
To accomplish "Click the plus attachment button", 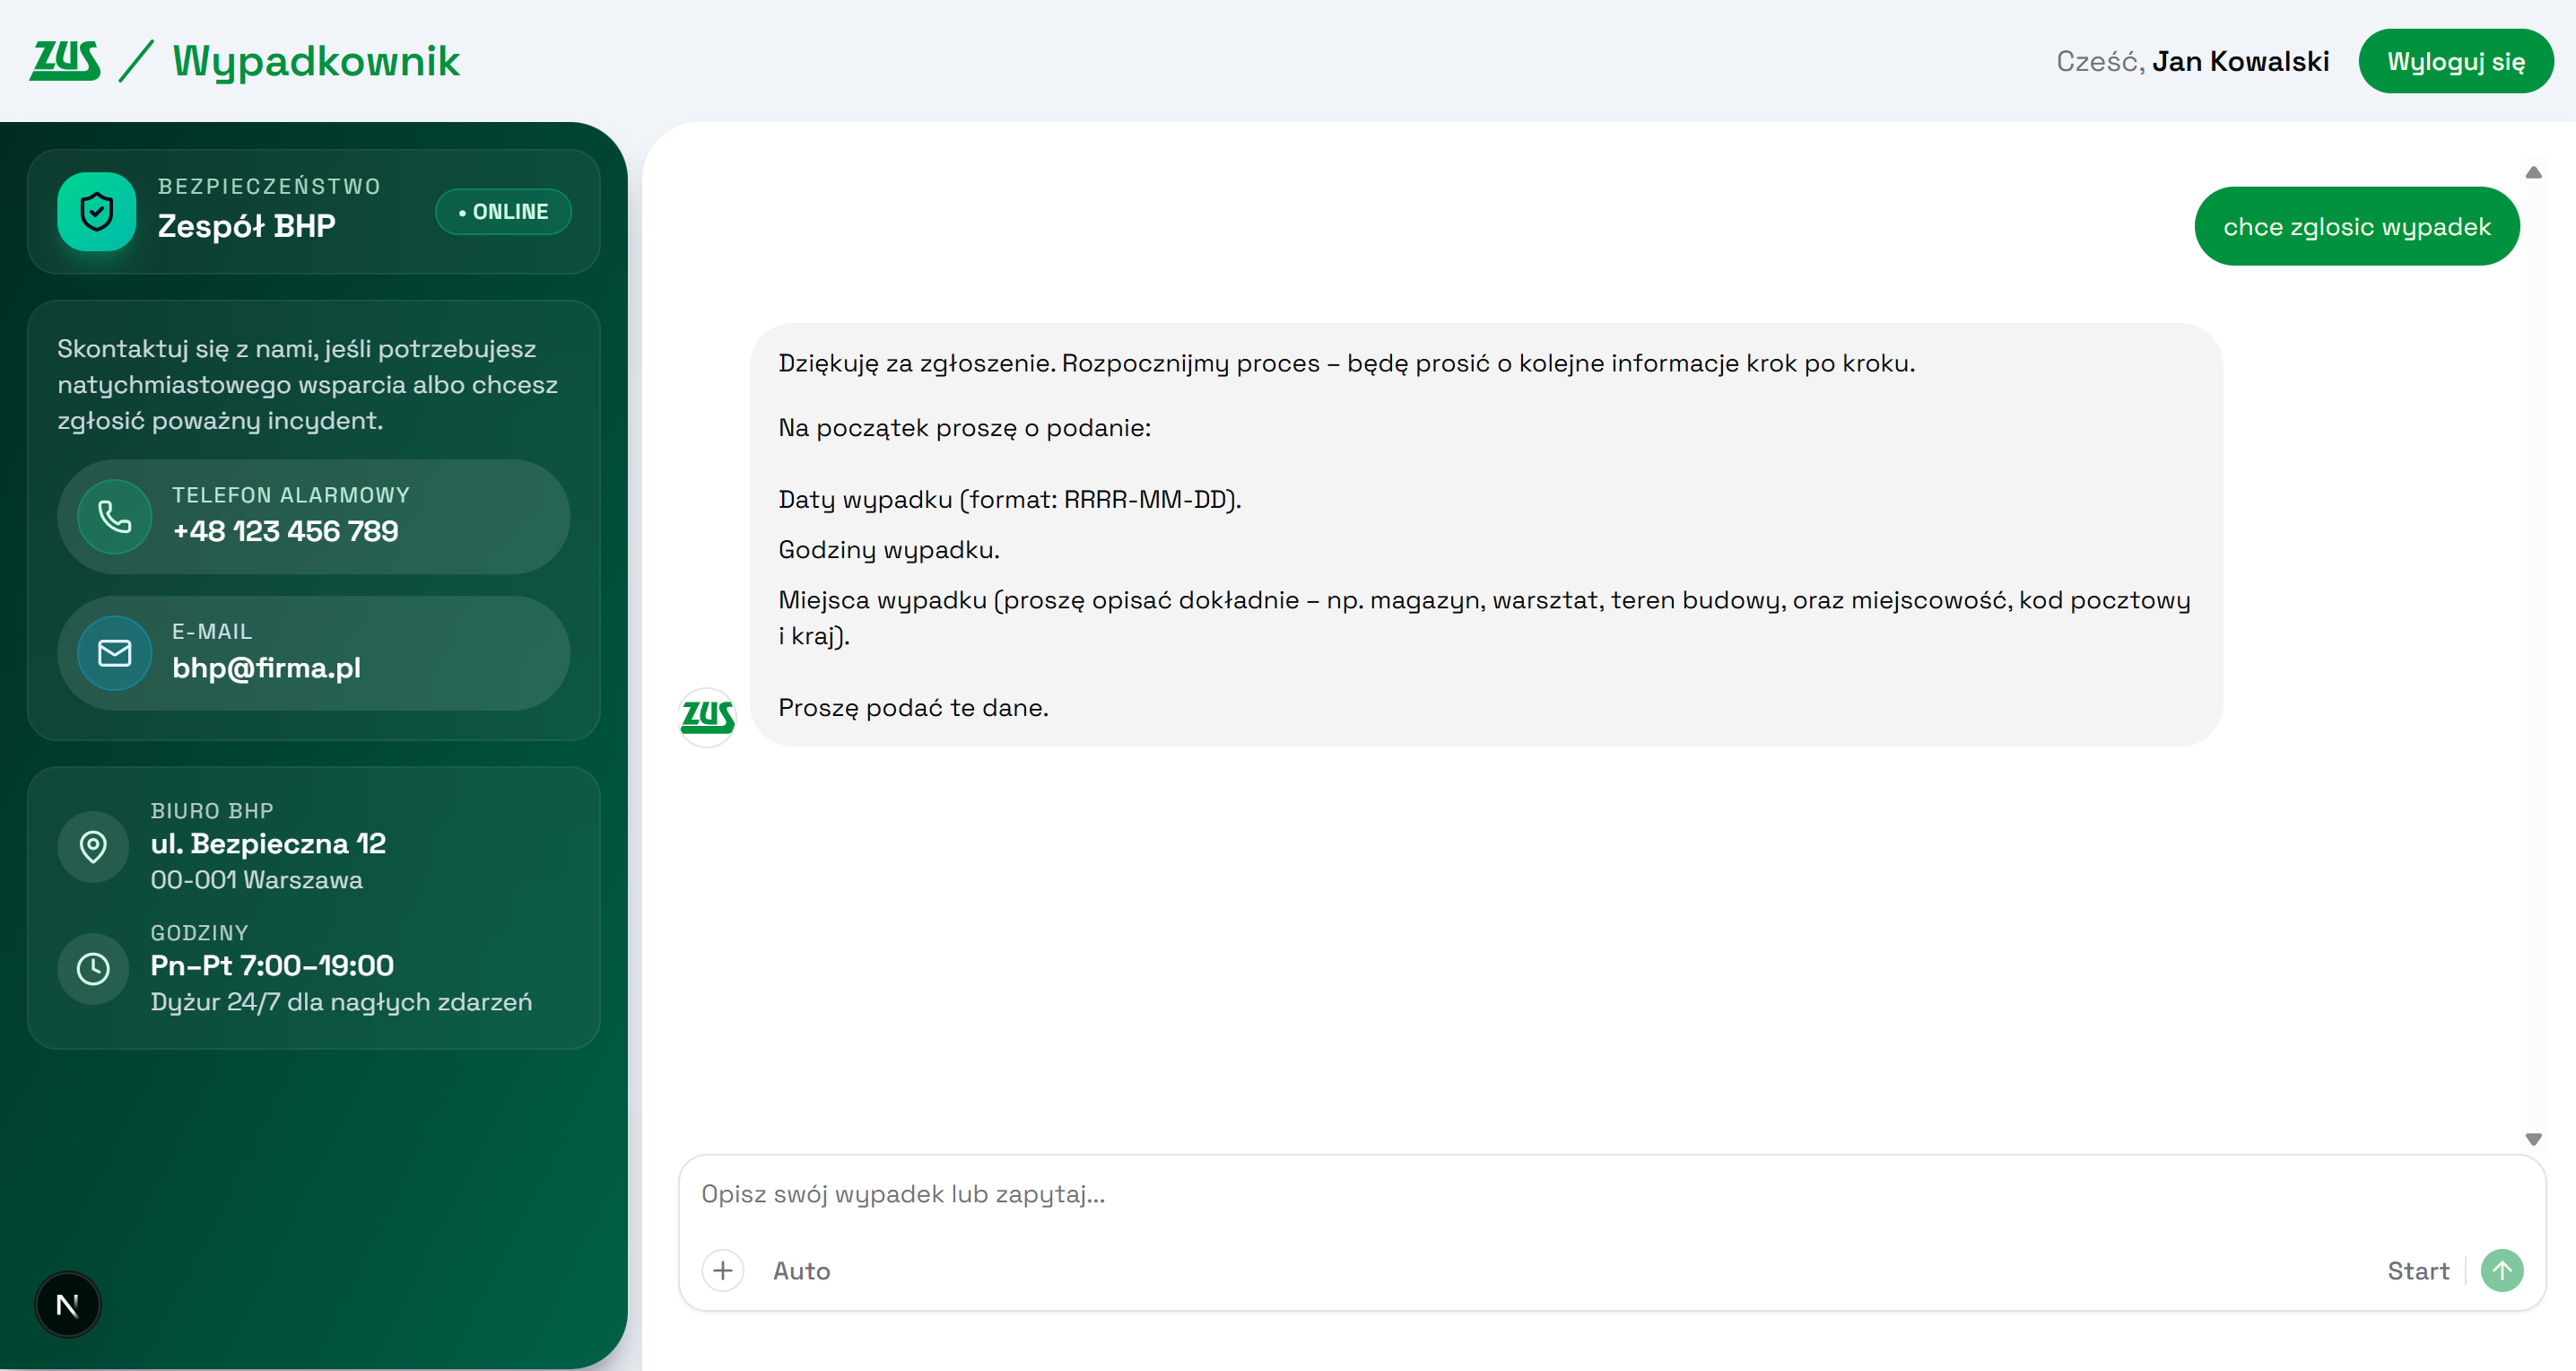I will tap(722, 1270).
